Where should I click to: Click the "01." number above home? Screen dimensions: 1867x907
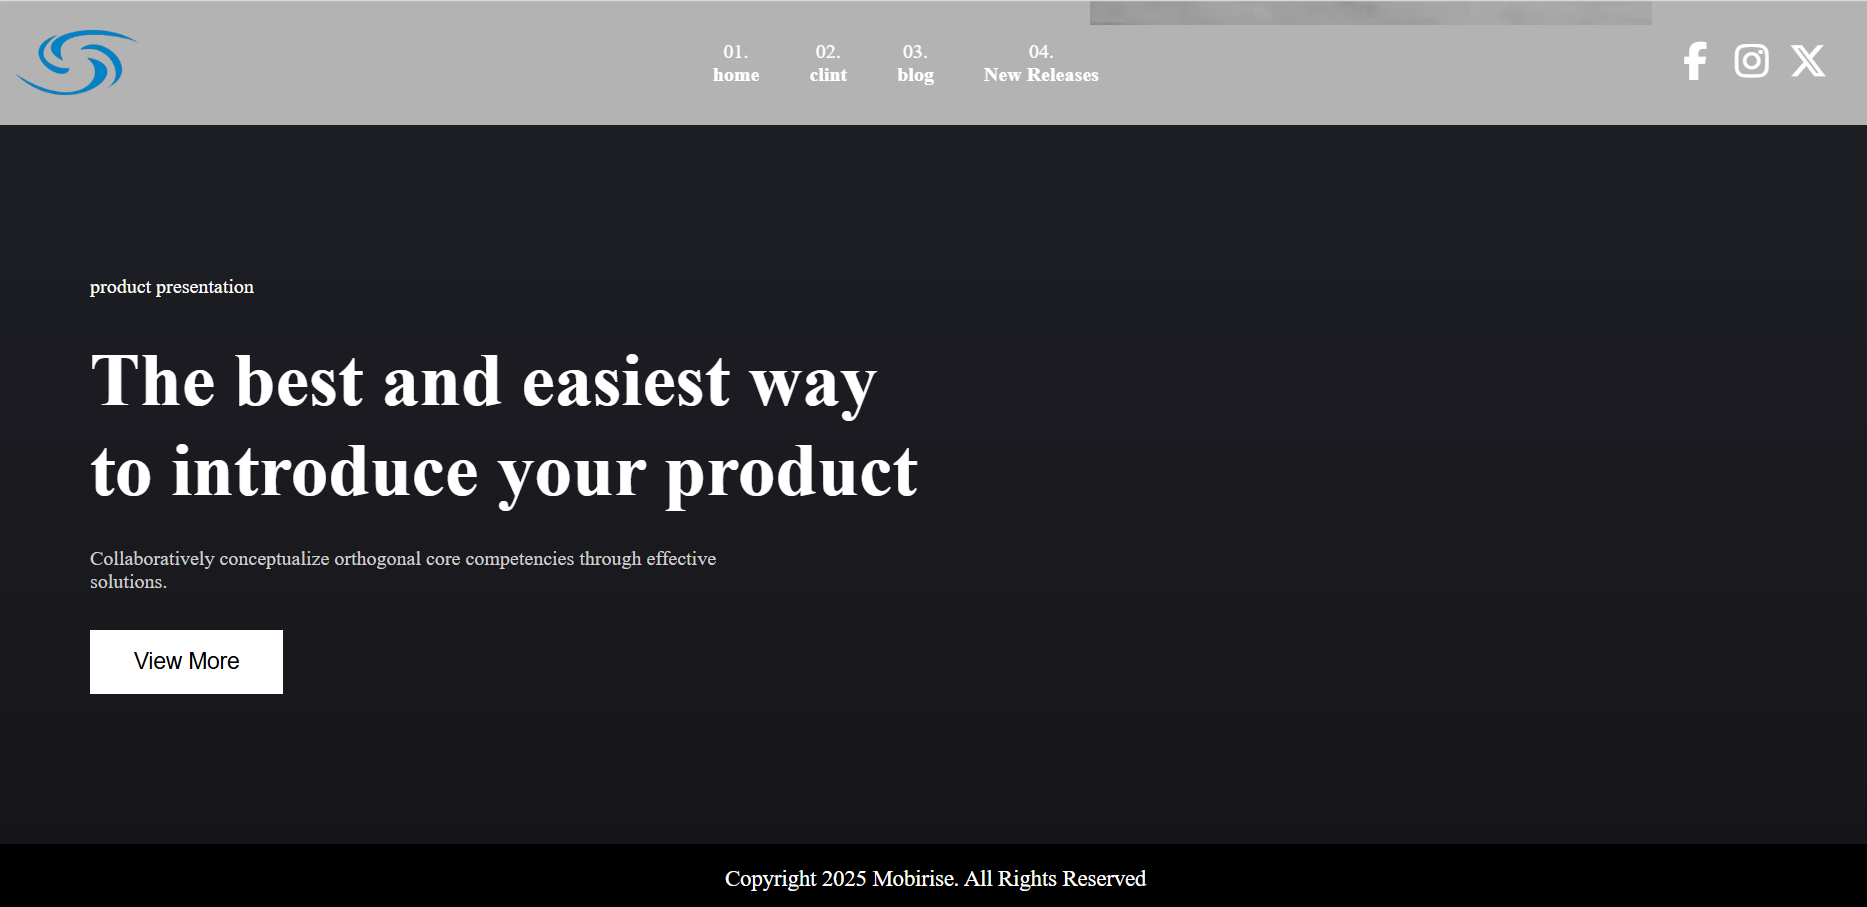pyautogui.click(x=736, y=52)
